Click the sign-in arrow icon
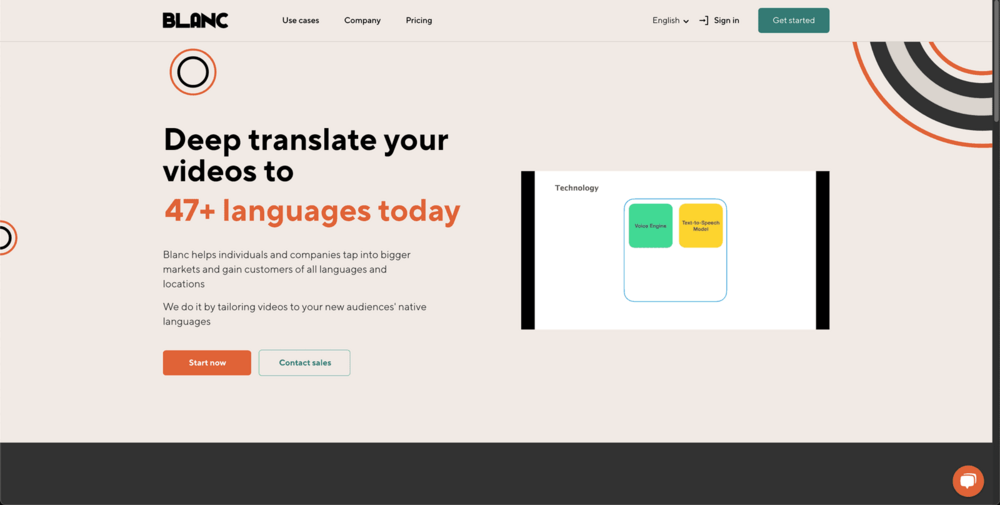Viewport: 1000px width, 505px height. pos(703,20)
